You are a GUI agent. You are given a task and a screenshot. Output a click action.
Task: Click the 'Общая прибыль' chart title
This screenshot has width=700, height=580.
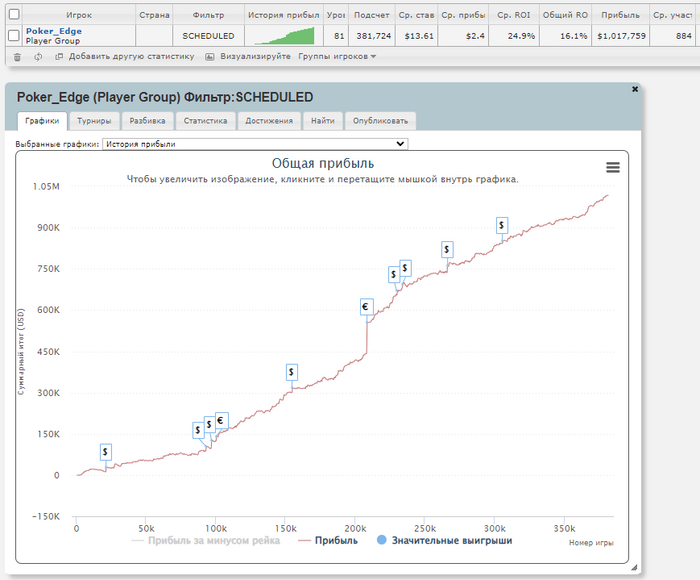click(x=323, y=163)
